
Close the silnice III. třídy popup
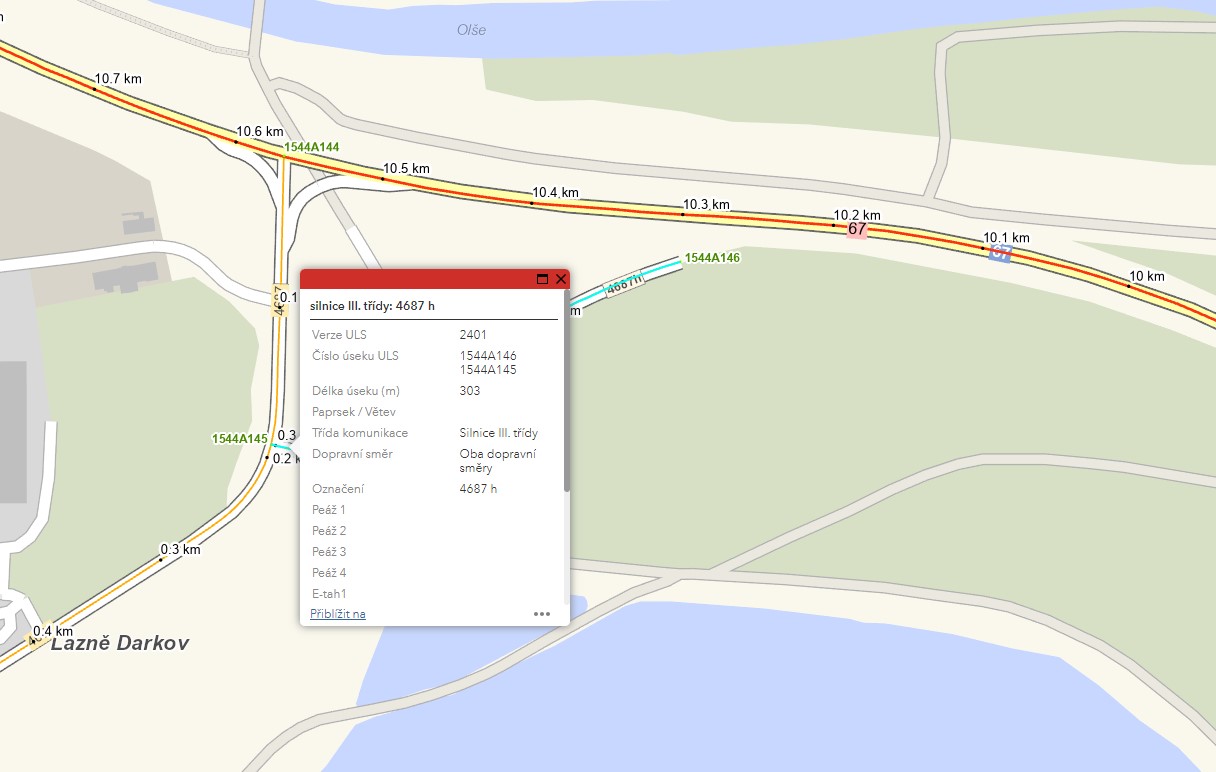click(x=561, y=279)
